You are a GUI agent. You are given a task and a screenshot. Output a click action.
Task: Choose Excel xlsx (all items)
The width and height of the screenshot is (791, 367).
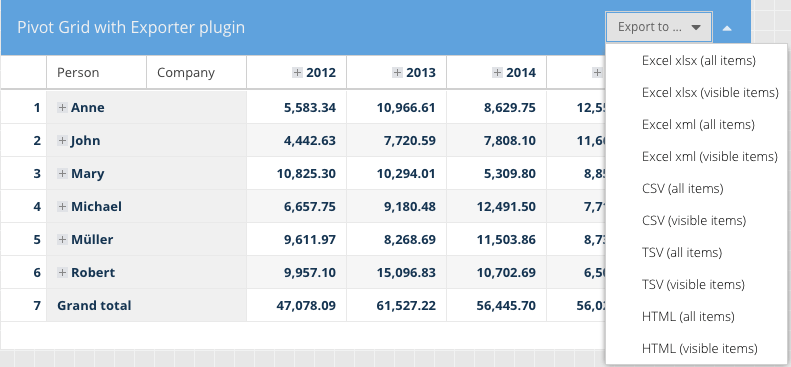click(x=697, y=60)
